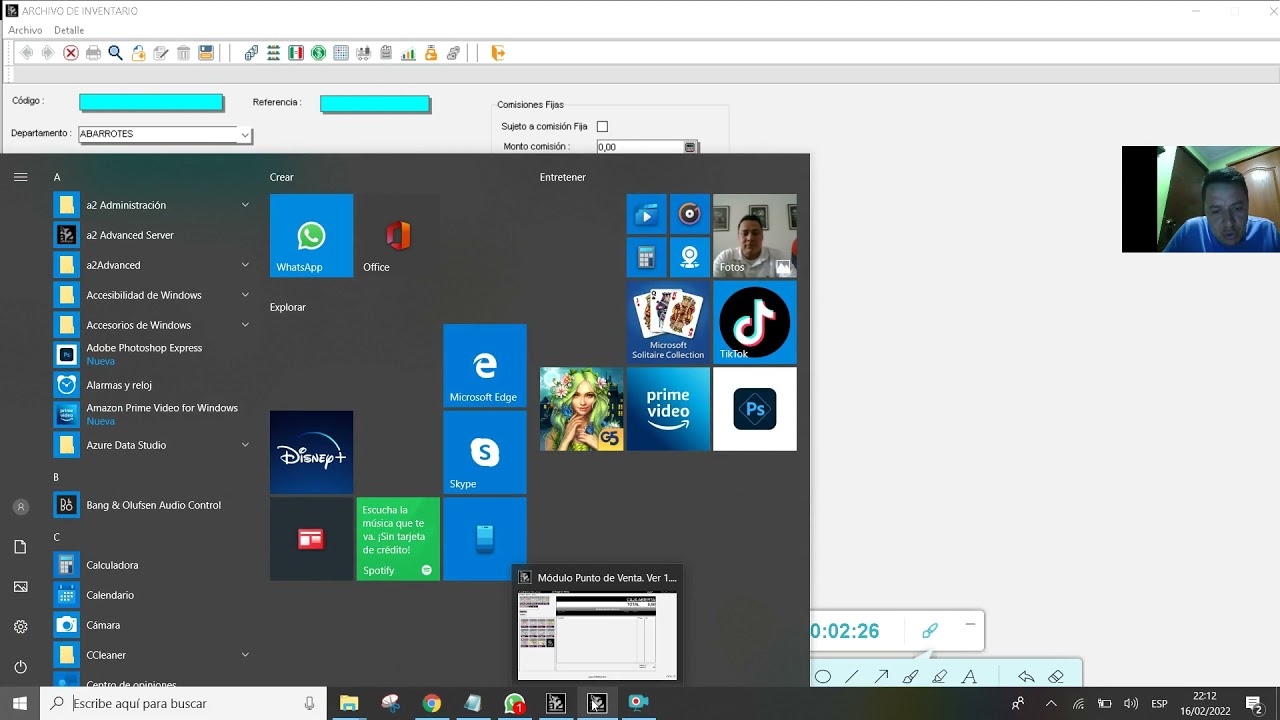Select the text tool in annotation bar
This screenshot has height=720, width=1280.
pyautogui.click(x=969, y=677)
